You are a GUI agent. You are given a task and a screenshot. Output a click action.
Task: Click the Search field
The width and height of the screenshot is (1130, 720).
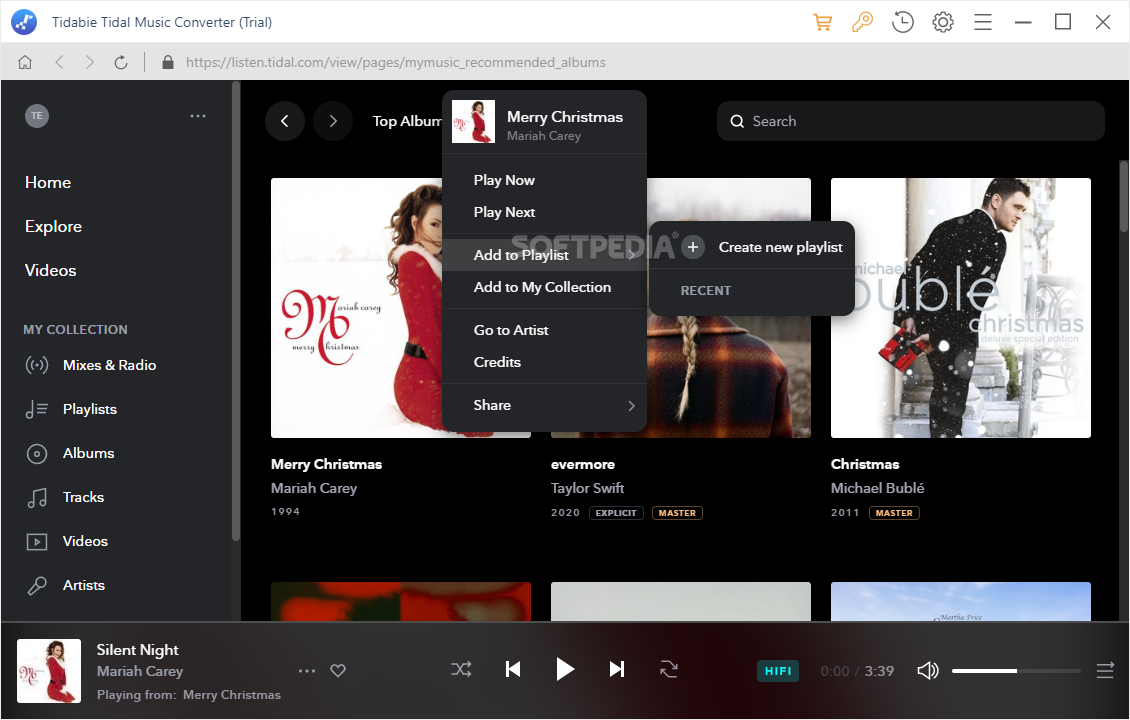pyautogui.click(x=911, y=121)
